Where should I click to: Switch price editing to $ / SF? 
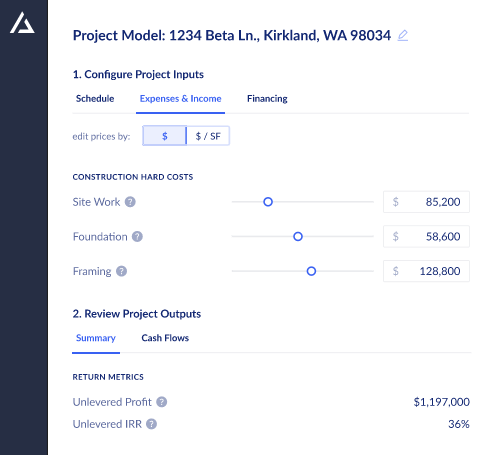tap(208, 136)
